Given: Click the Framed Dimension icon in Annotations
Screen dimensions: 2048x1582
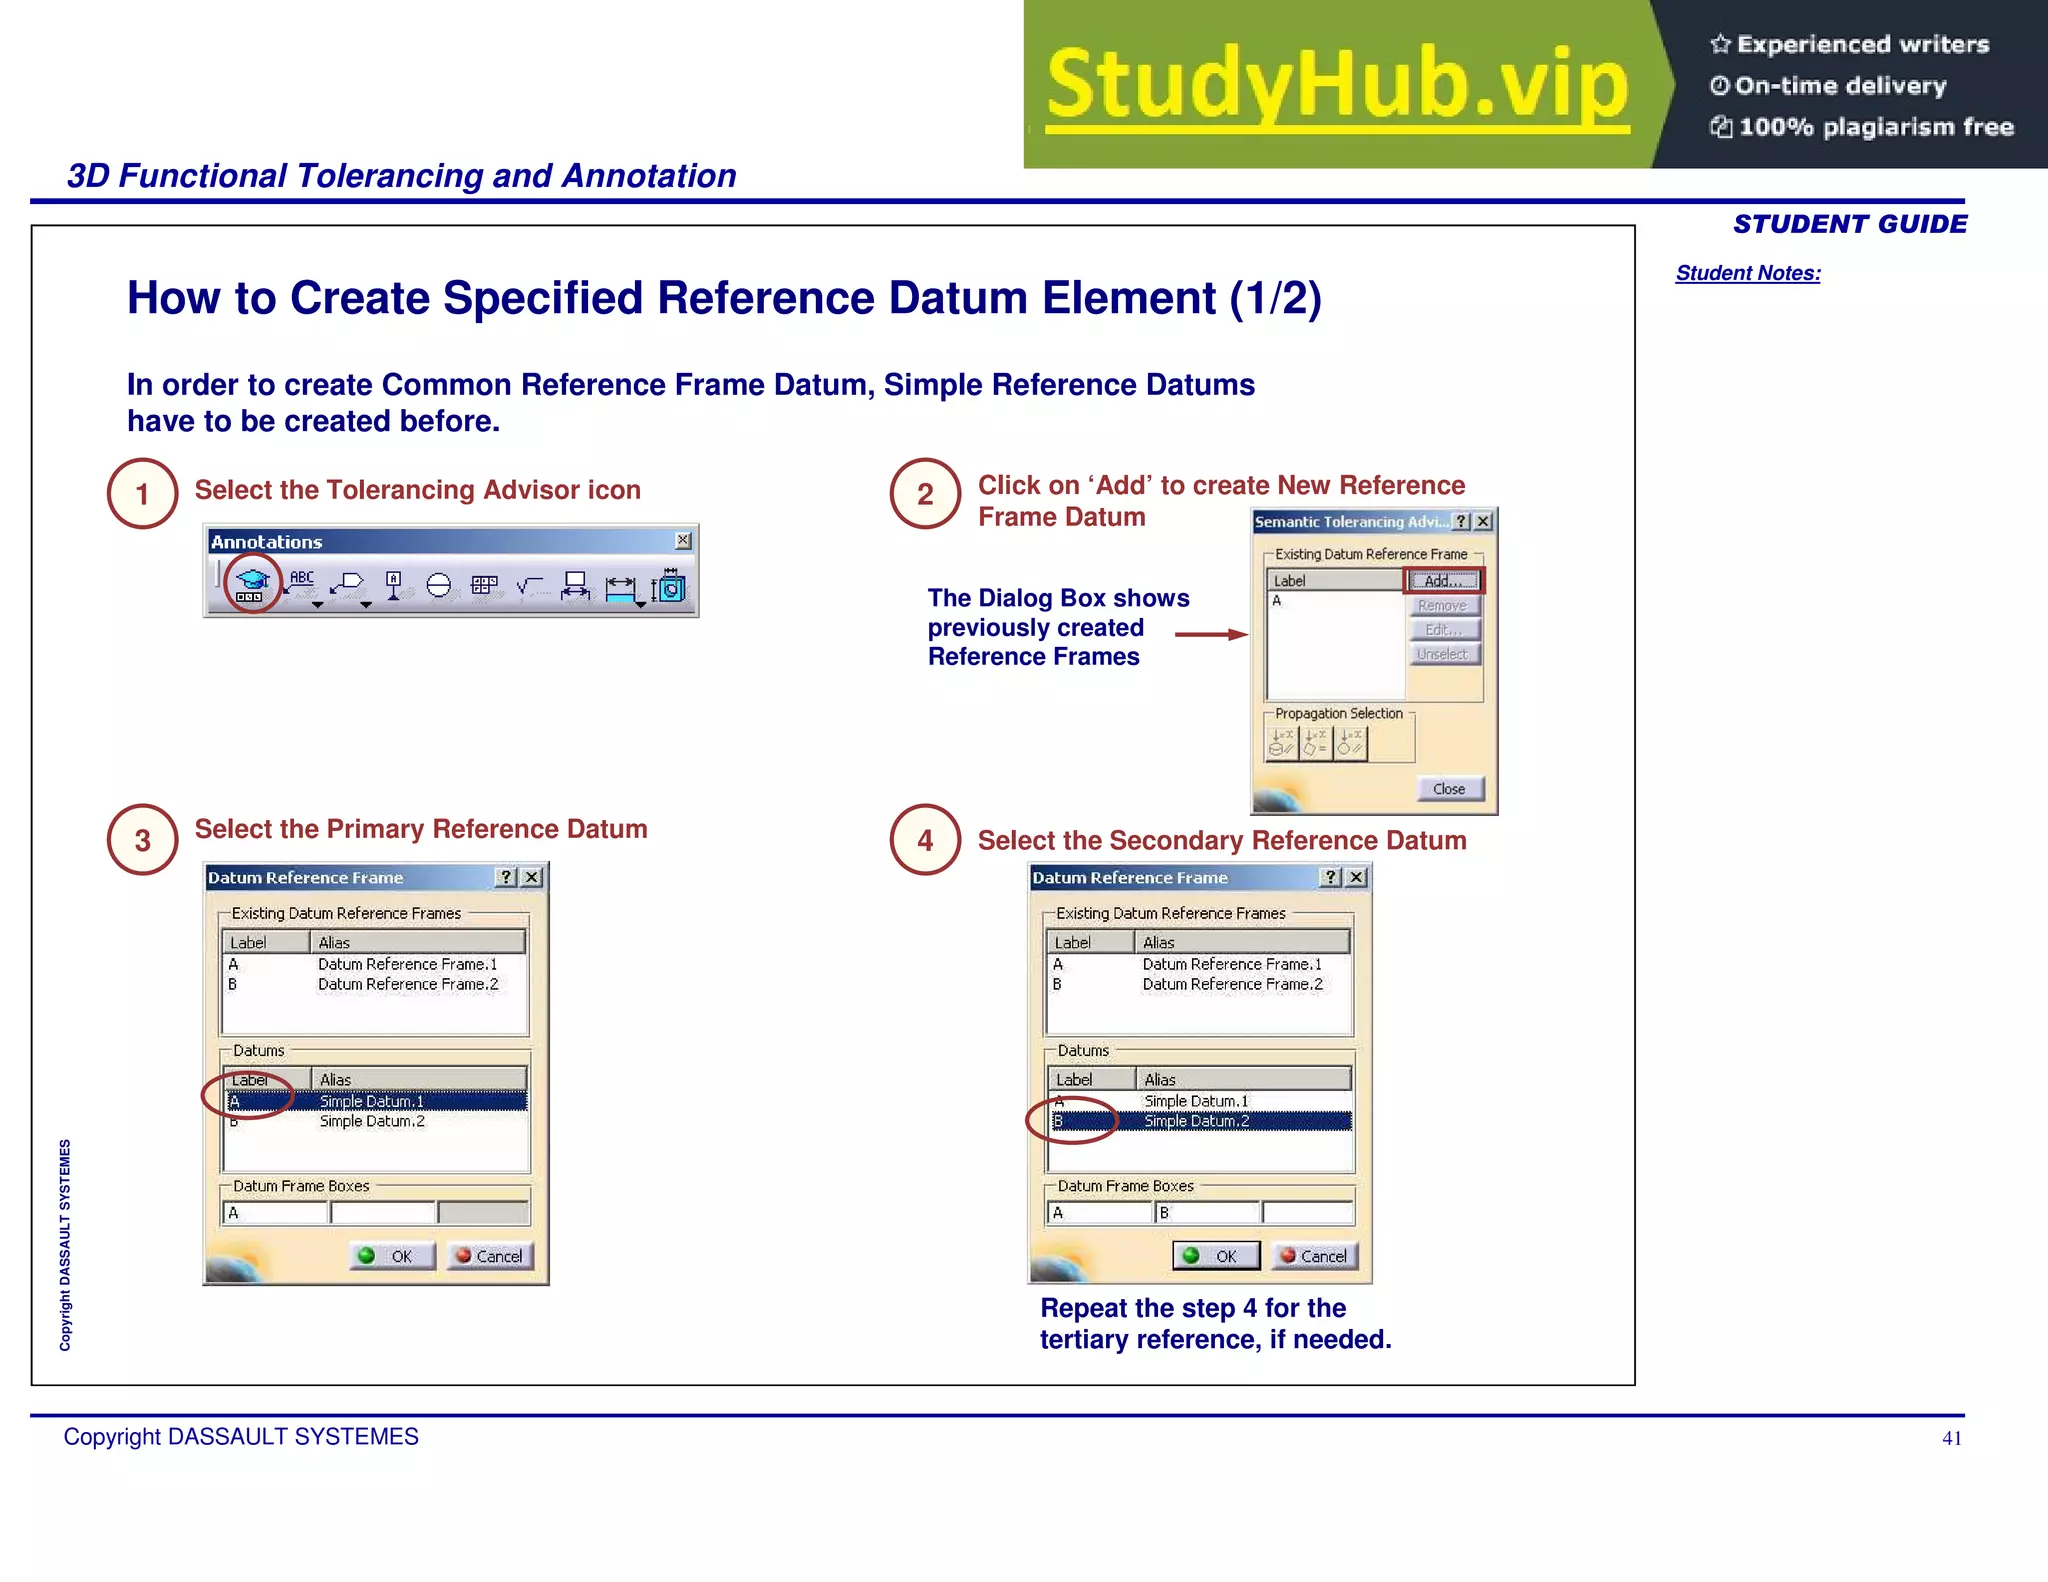Looking at the screenshot, I should point(575,585).
